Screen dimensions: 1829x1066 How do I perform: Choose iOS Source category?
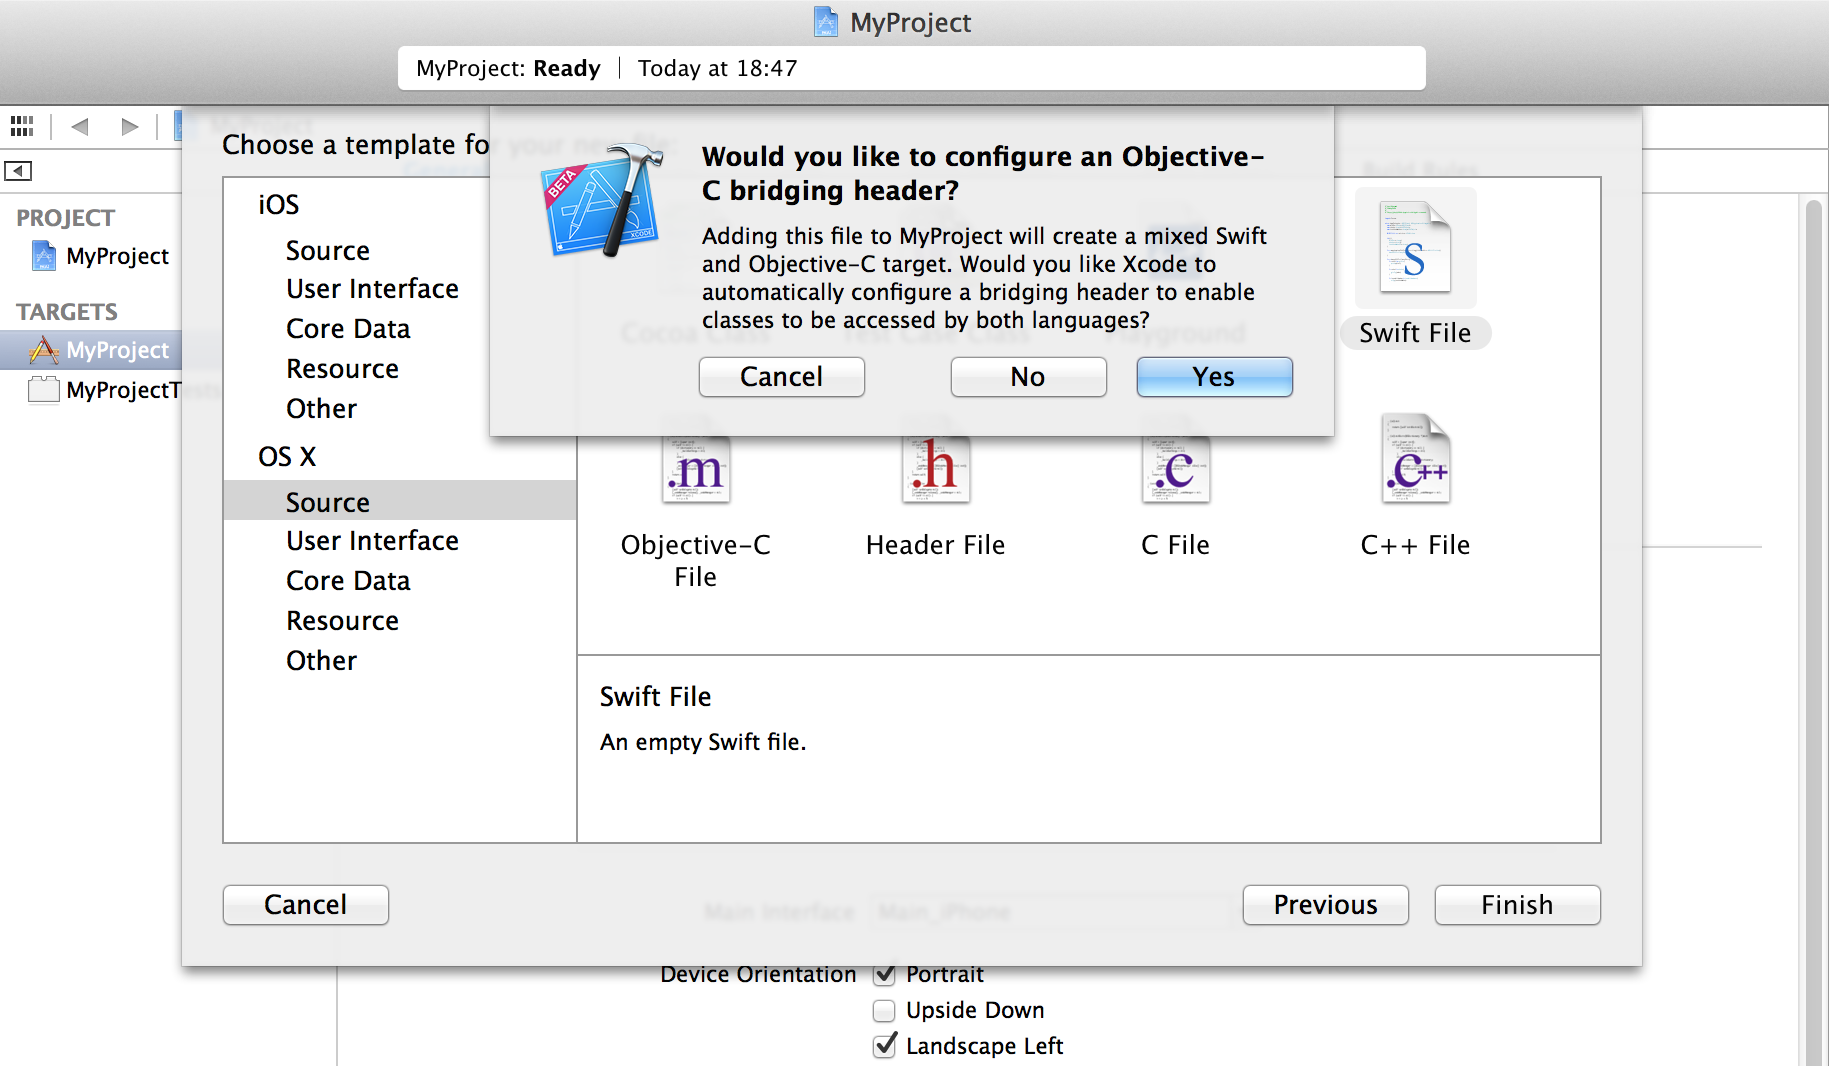coord(328,251)
